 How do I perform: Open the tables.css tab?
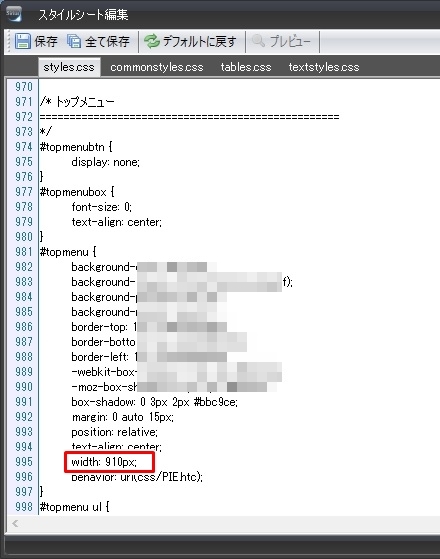pyautogui.click(x=246, y=67)
